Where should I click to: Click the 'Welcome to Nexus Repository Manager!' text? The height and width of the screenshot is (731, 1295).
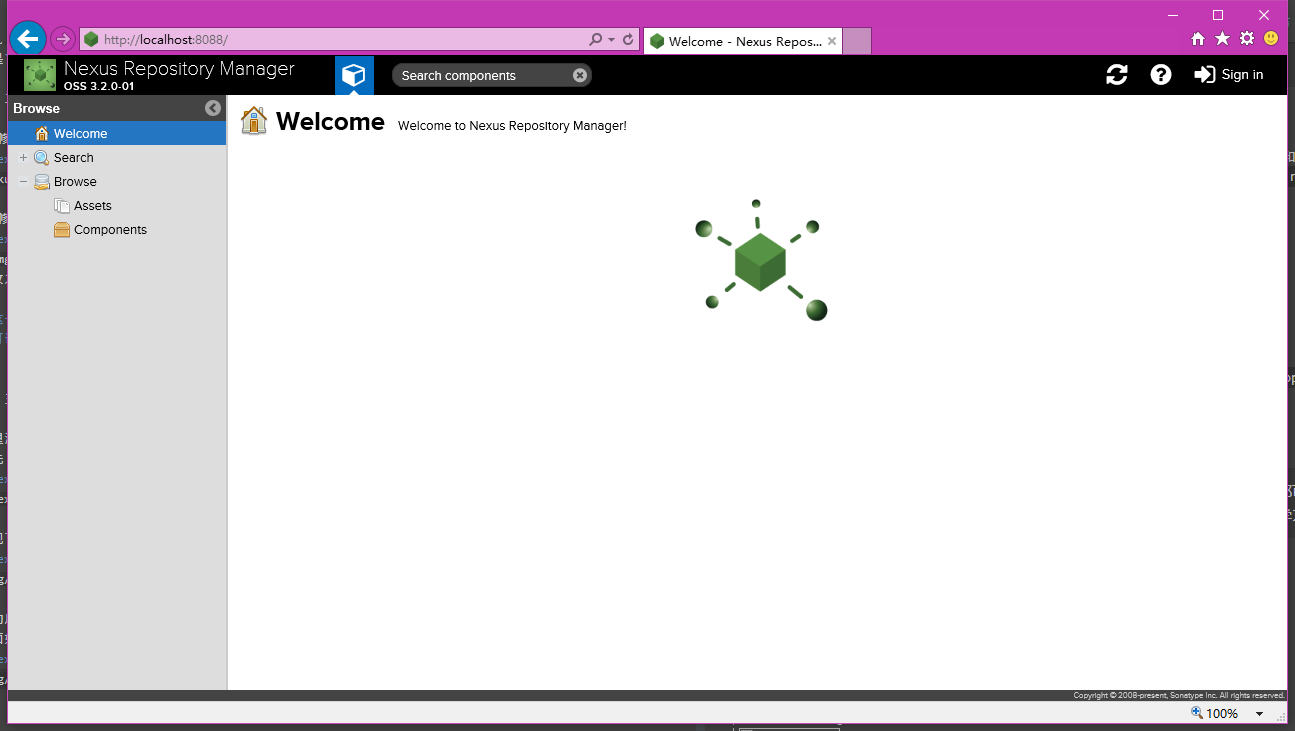(x=512, y=126)
